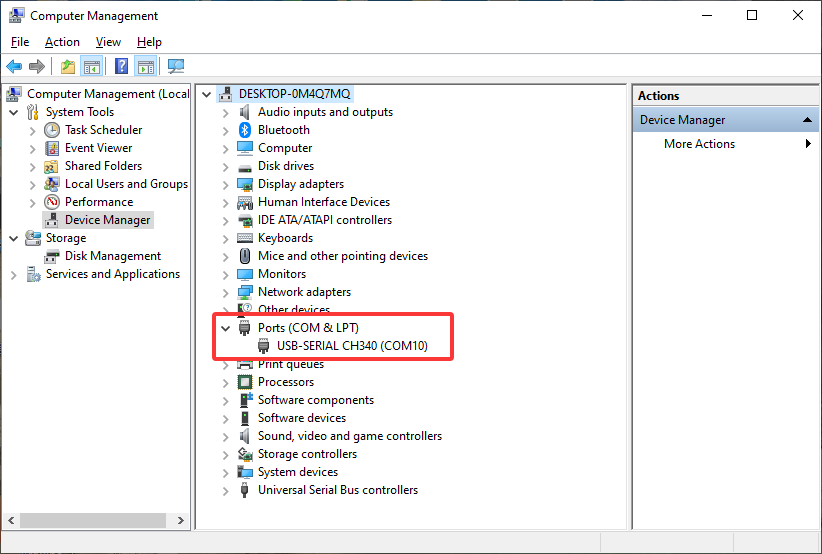This screenshot has width=822, height=554.
Task: Expand the Monitors node
Action: pos(225,275)
